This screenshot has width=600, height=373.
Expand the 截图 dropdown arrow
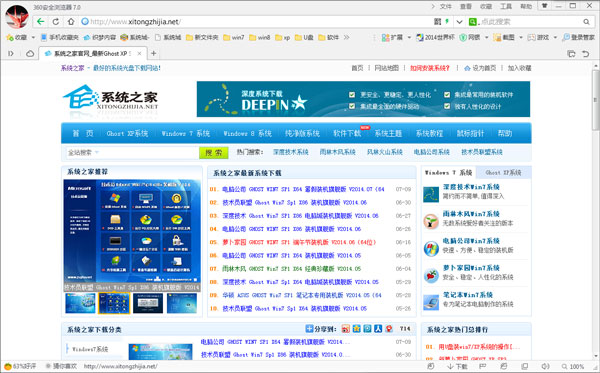(x=521, y=37)
